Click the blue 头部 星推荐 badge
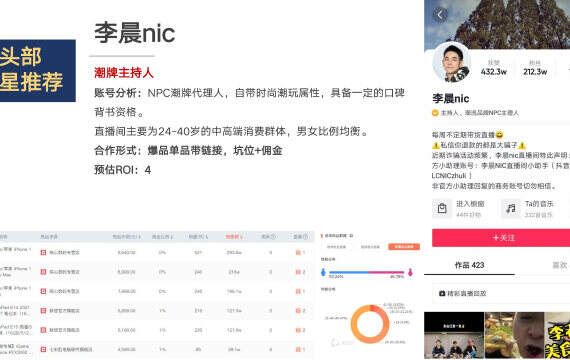The image size is (570, 360). tap(38, 71)
